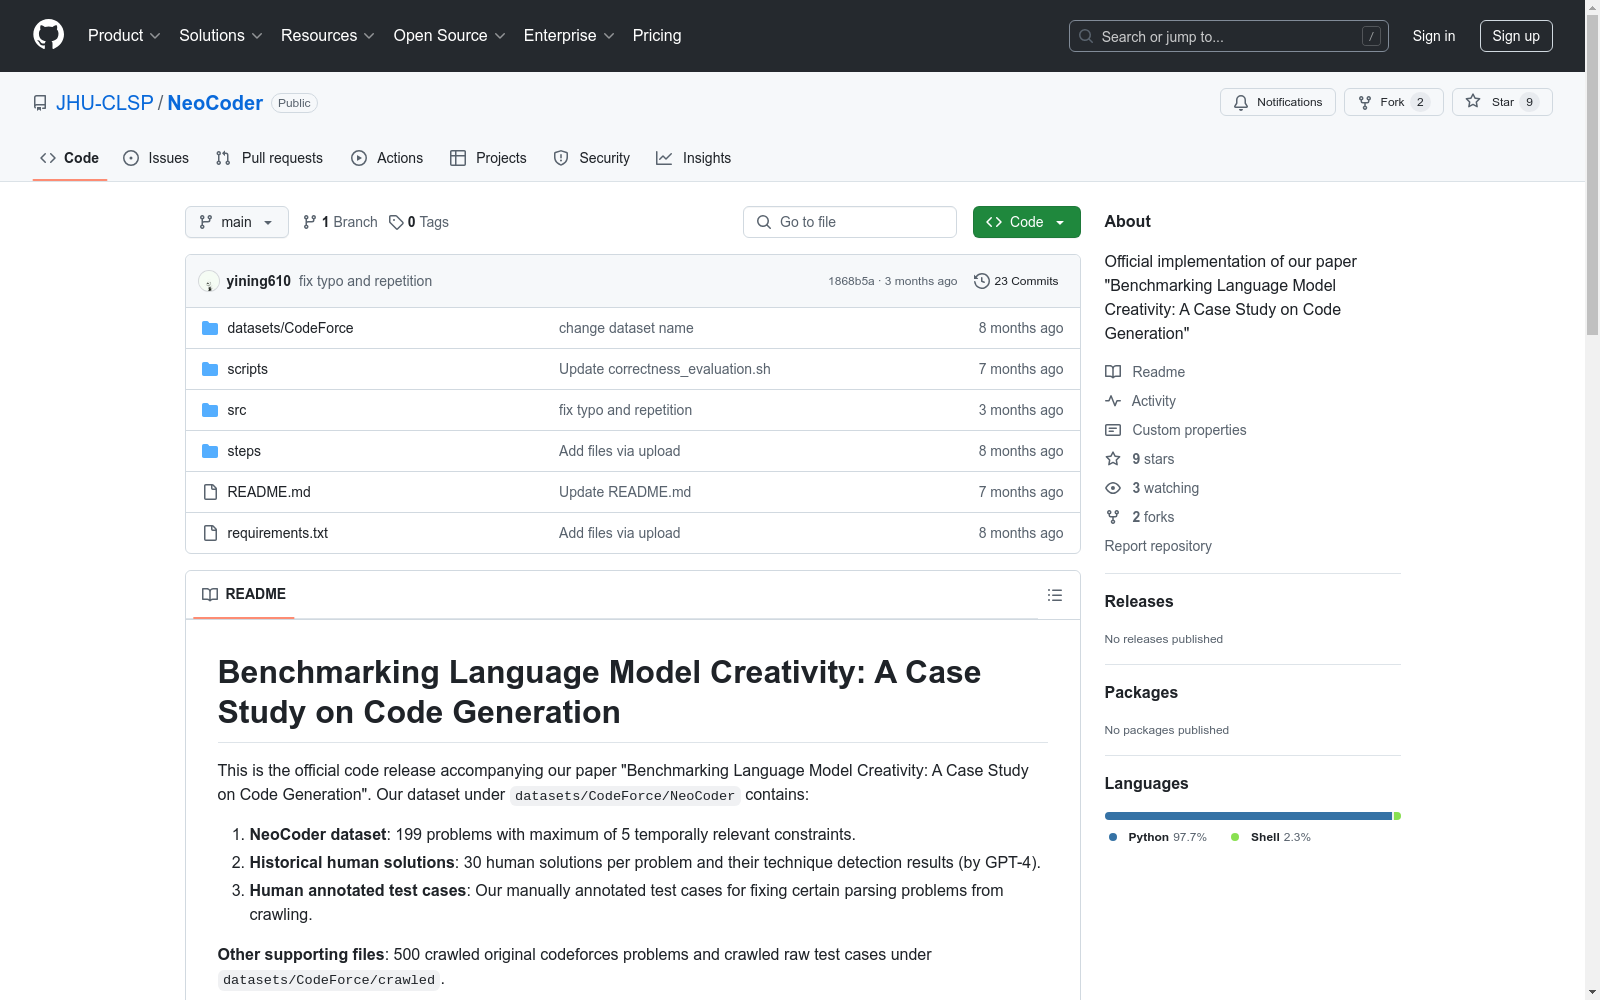The height and width of the screenshot is (1000, 1600).
Task: Open the 'change dataset name' commit message
Action: [x=626, y=328]
